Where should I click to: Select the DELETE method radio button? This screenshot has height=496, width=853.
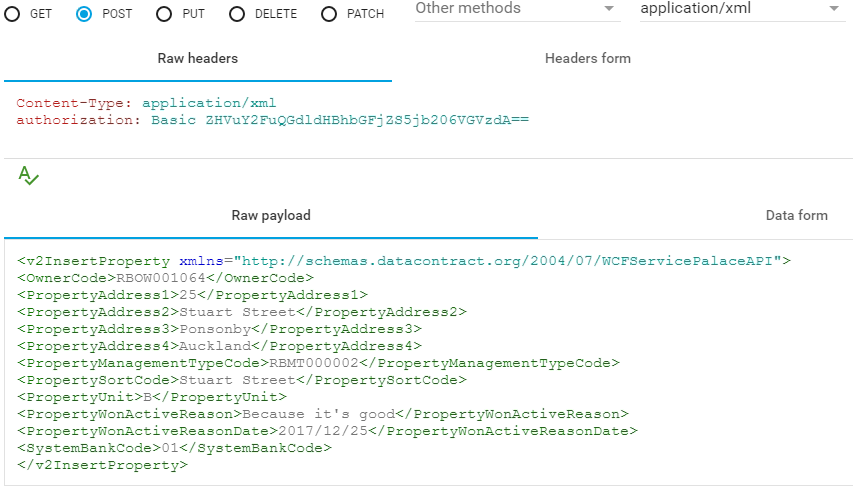(x=237, y=14)
